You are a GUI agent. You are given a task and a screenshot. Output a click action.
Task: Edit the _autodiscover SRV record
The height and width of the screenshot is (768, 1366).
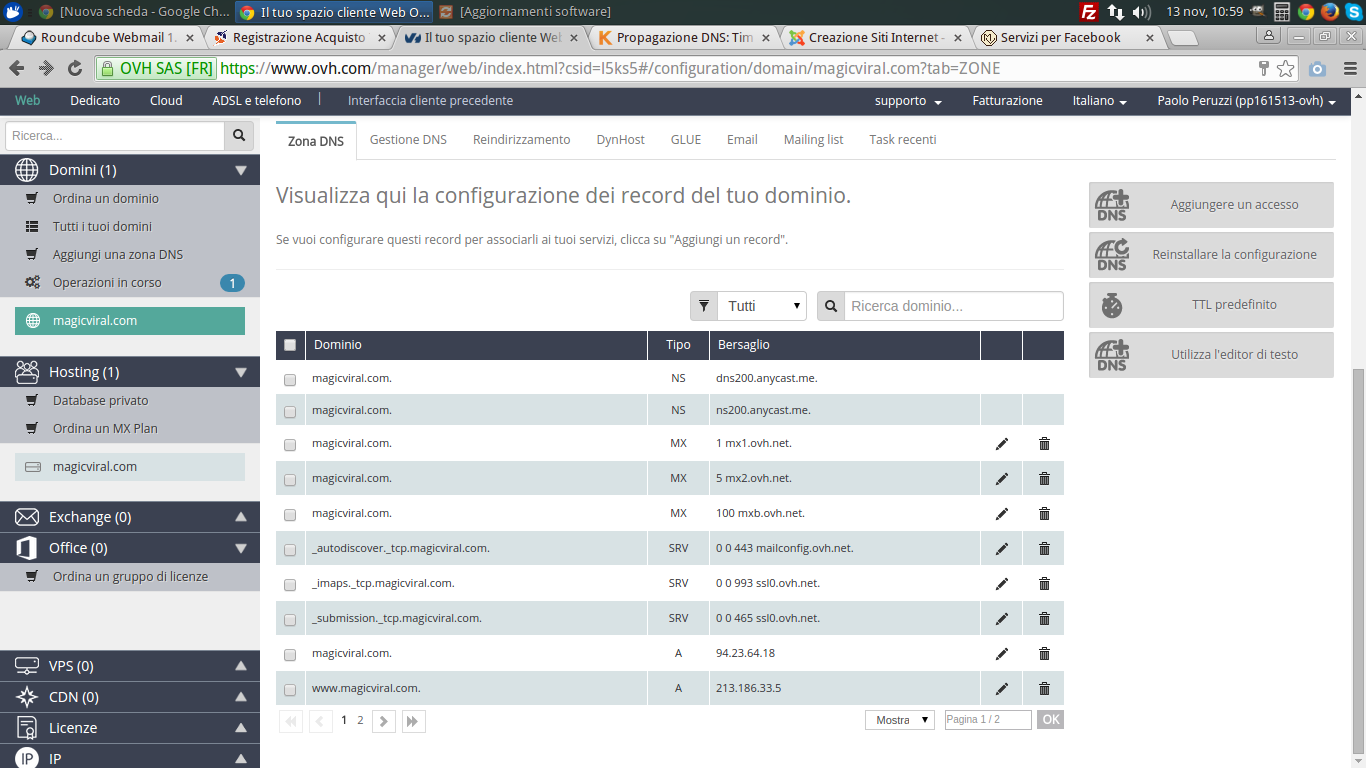(1002, 549)
